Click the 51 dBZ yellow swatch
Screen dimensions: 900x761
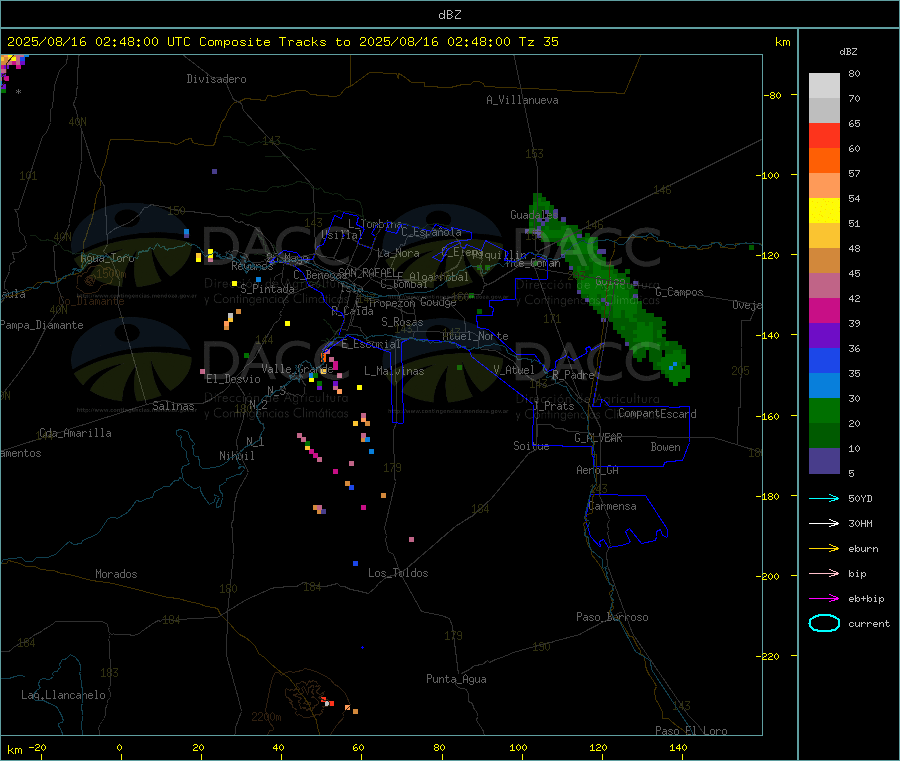coord(824,211)
